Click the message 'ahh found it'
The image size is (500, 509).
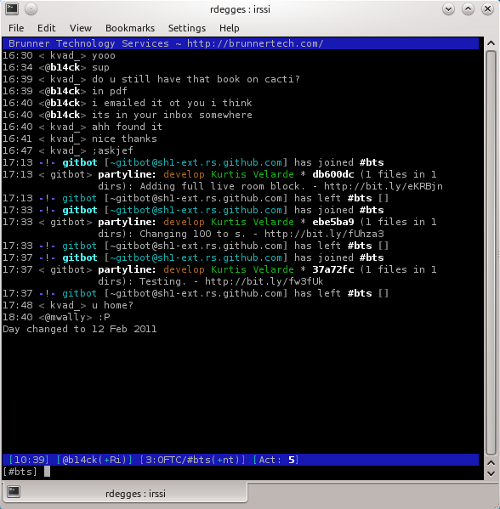click(x=127, y=127)
